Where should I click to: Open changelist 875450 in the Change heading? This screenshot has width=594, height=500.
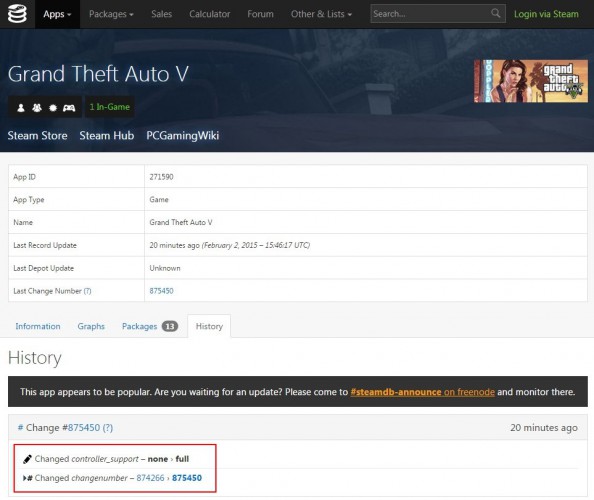pos(84,428)
